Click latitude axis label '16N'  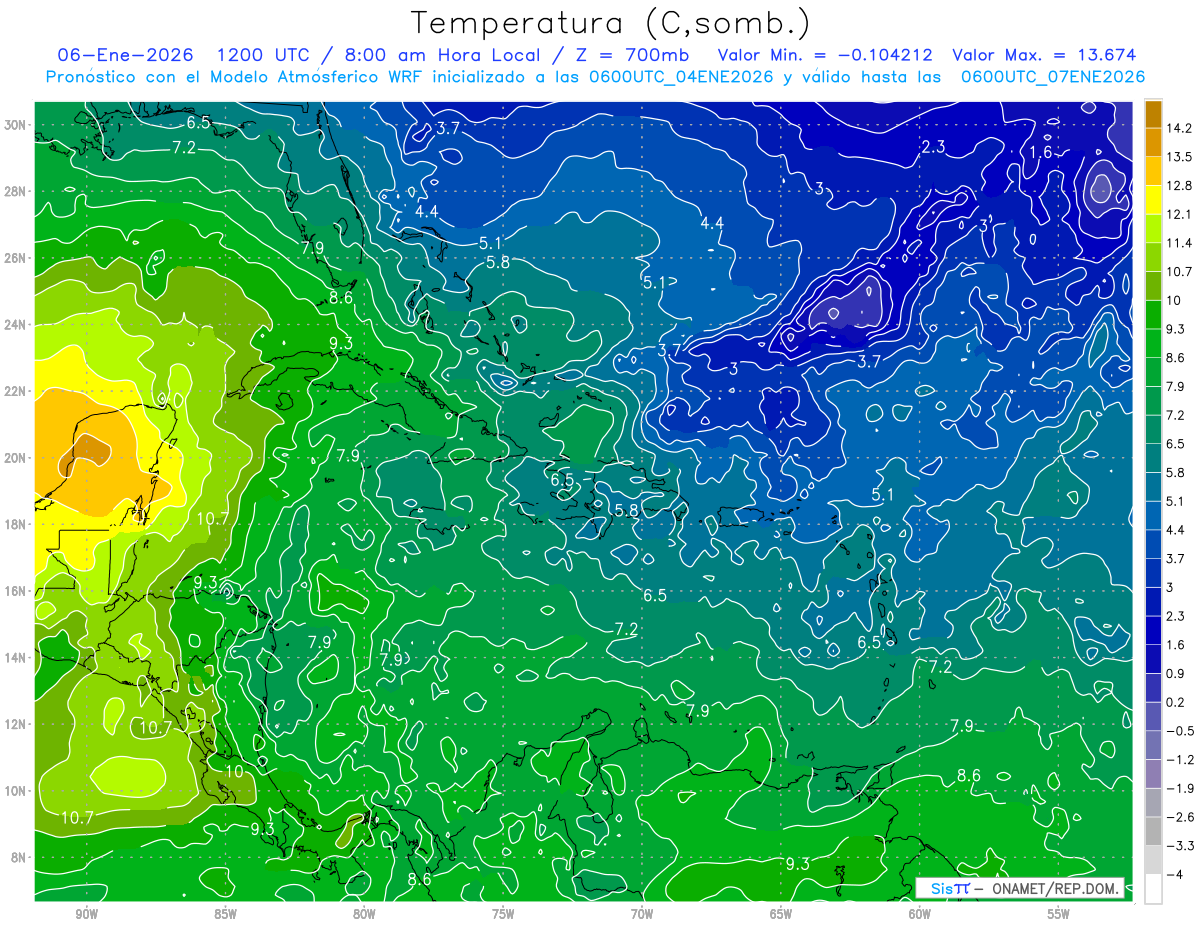15,591
